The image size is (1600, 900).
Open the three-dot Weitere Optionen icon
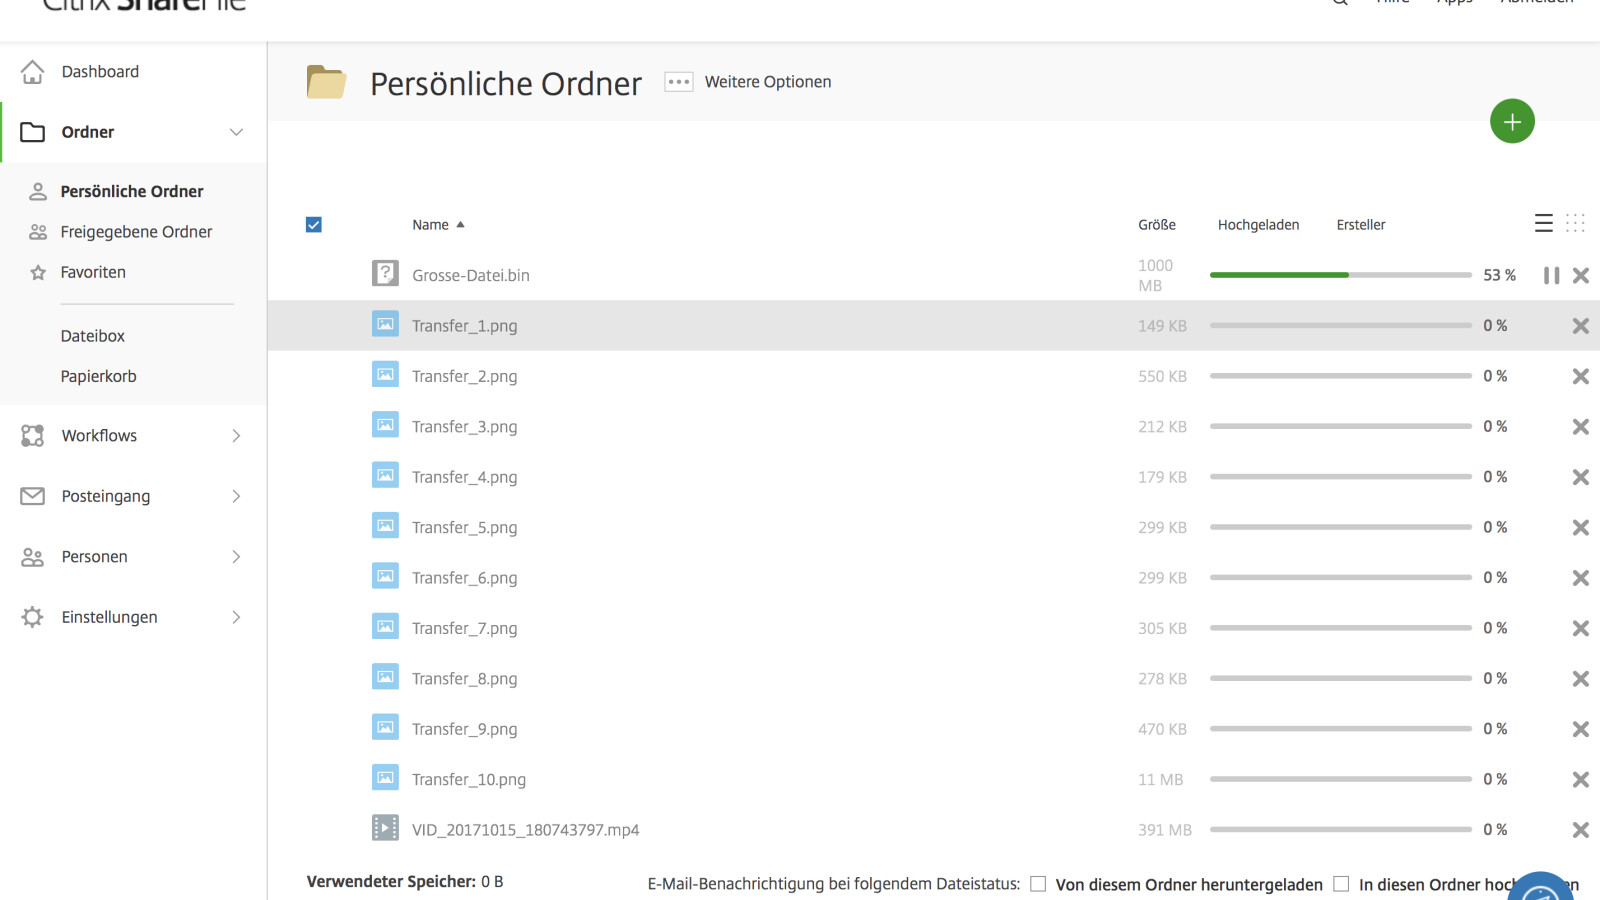(679, 82)
